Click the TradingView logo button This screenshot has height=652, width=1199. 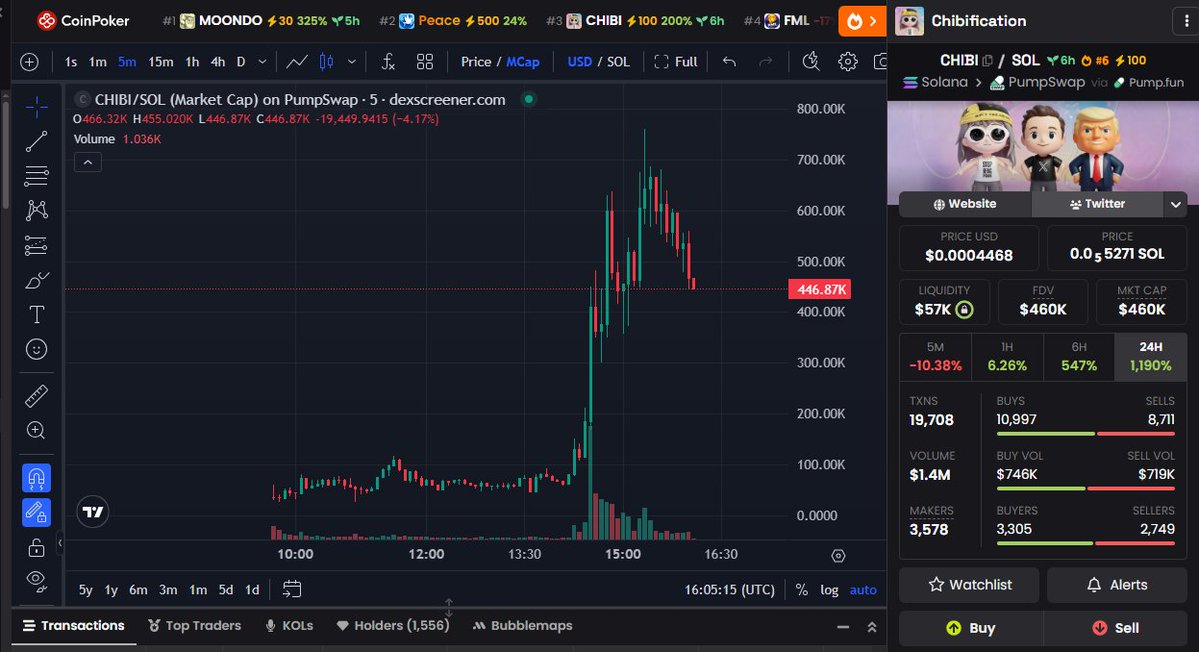tap(93, 512)
